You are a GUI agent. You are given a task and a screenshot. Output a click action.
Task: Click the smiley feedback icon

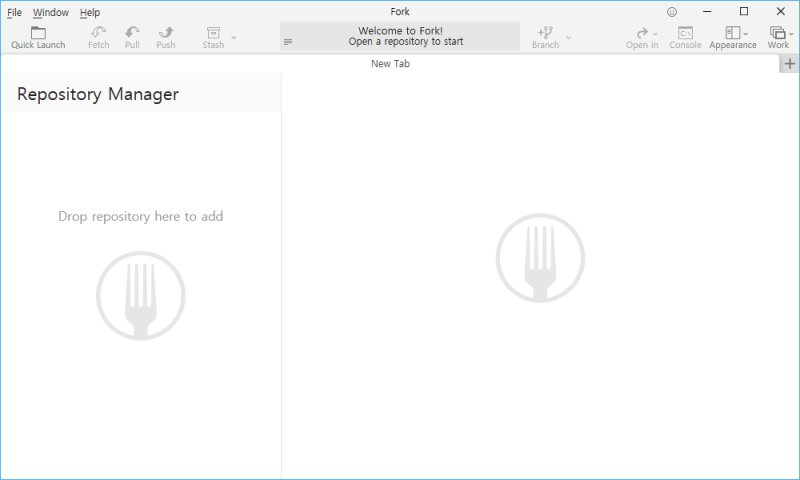point(672,12)
